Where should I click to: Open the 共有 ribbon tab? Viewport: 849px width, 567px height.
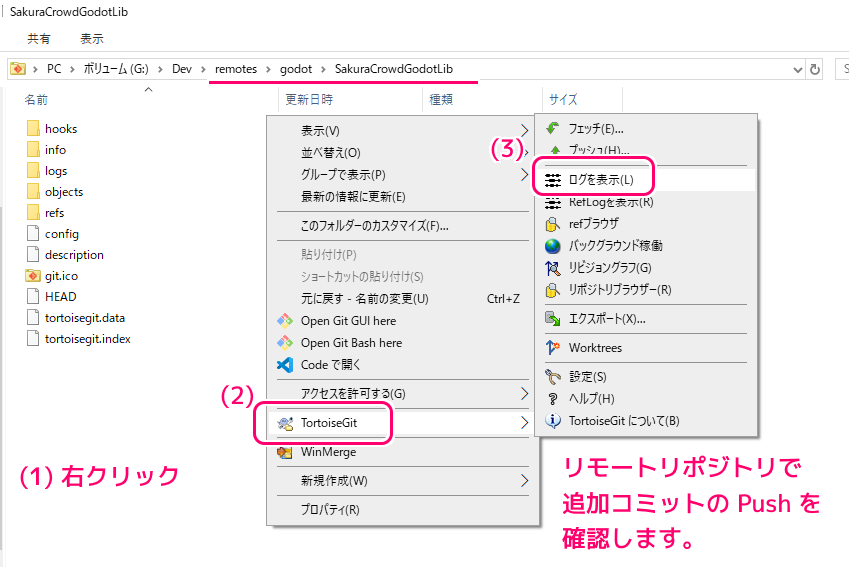39,39
